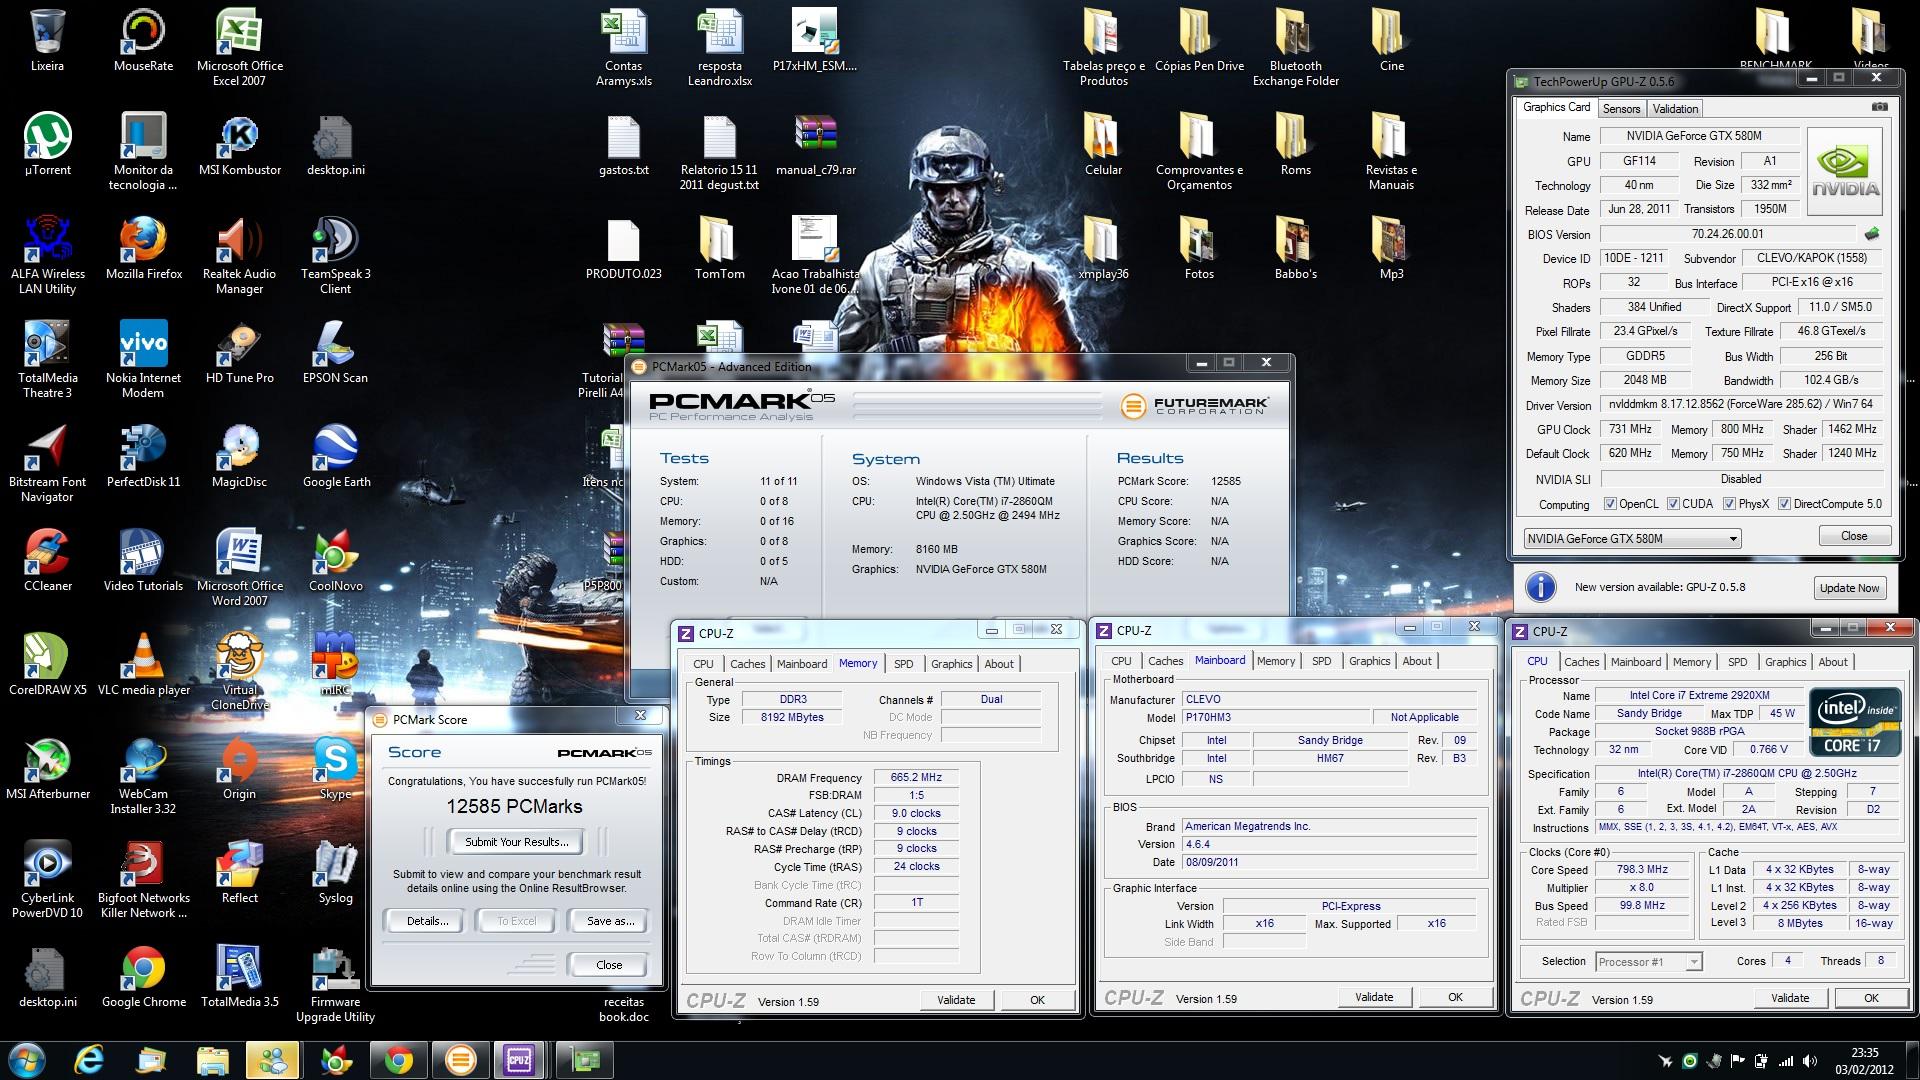1920x1080 pixels.
Task: Open the Roms folder on desktop
Action: pyautogui.click(x=1295, y=145)
